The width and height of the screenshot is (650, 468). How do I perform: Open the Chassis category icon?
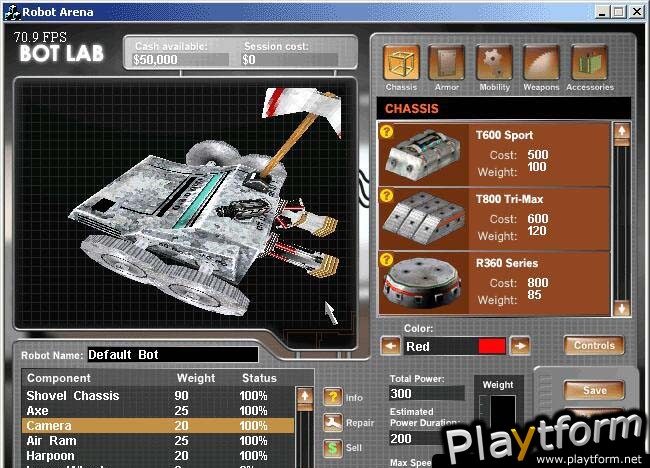tap(401, 63)
